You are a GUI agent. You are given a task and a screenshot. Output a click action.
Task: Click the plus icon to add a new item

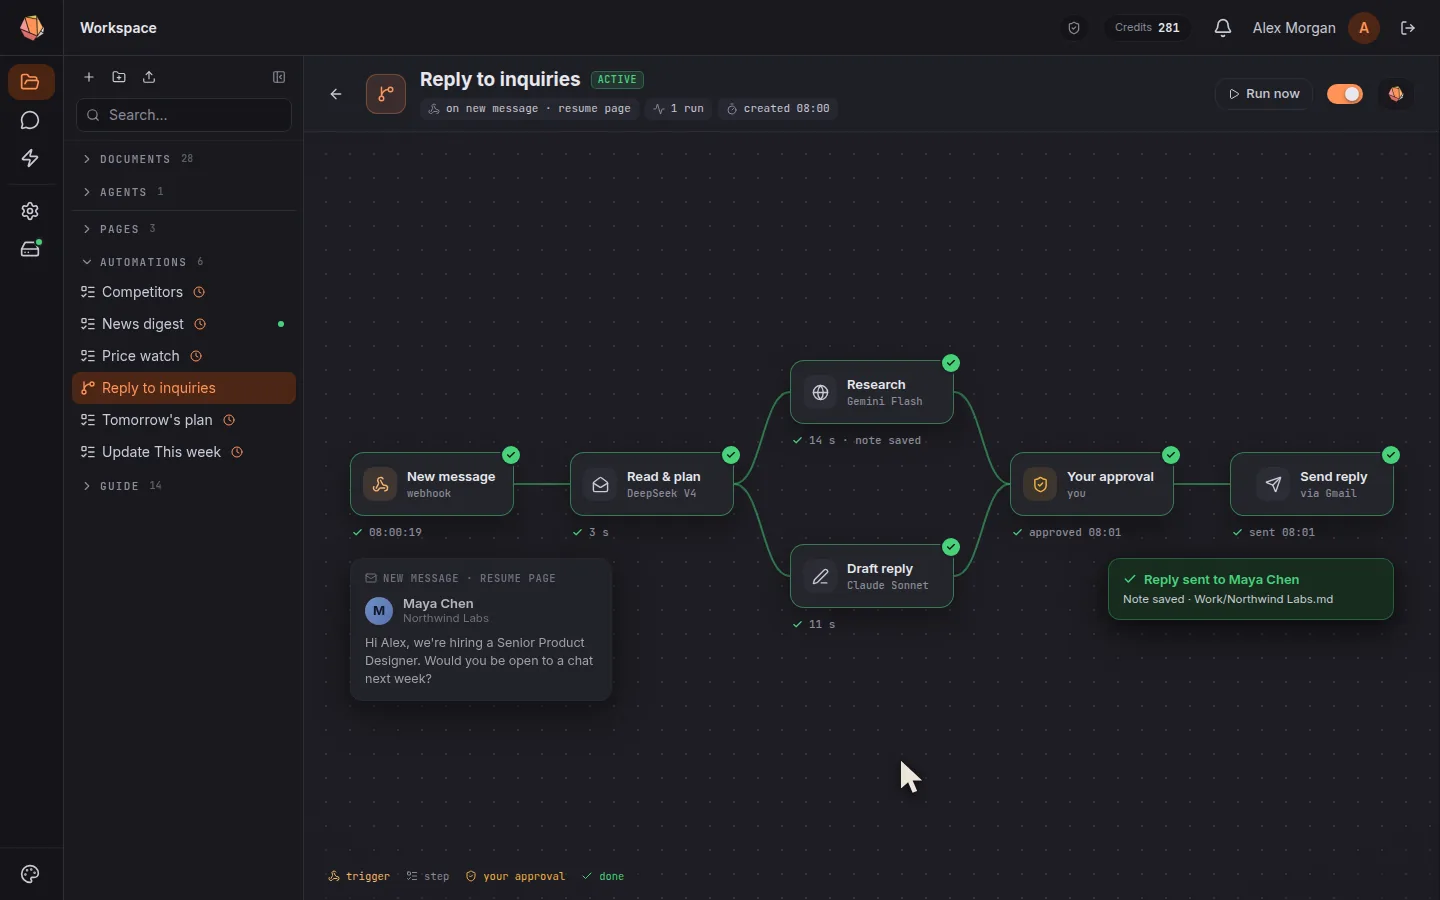coord(89,77)
